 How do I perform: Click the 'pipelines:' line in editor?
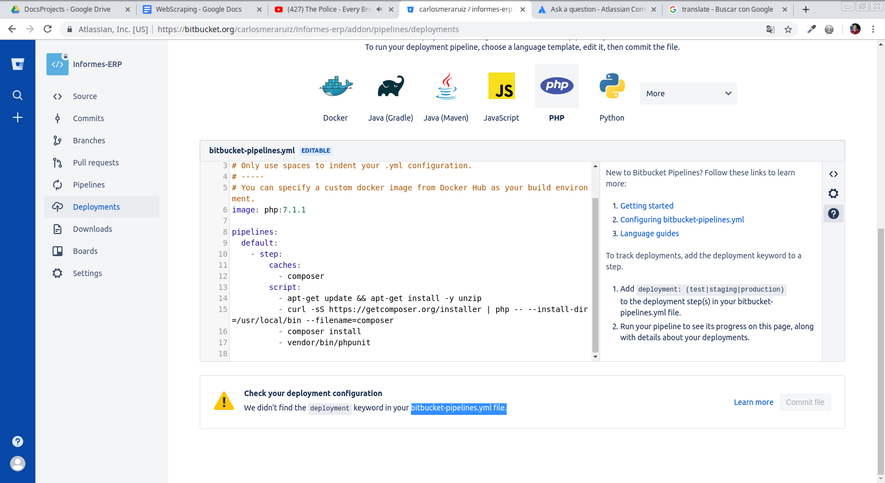point(255,232)
